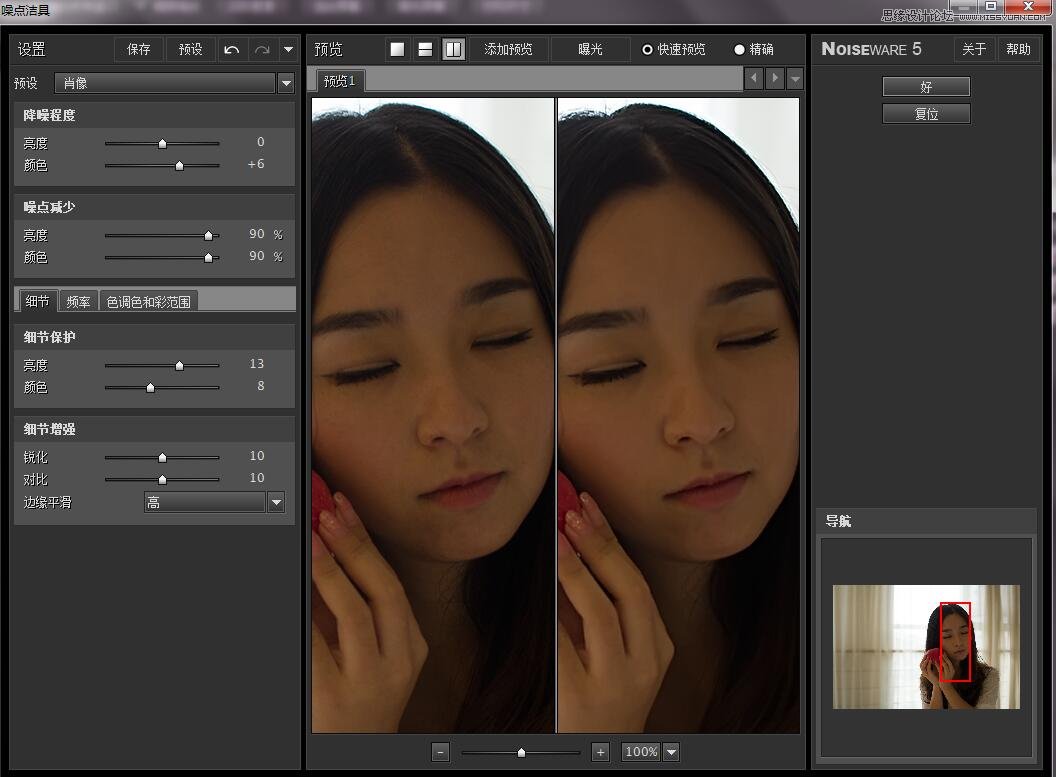Open the 预设 肖像 preset dropdown
Viewport: 1056px width, 777px height.
(x=286, y=83)
